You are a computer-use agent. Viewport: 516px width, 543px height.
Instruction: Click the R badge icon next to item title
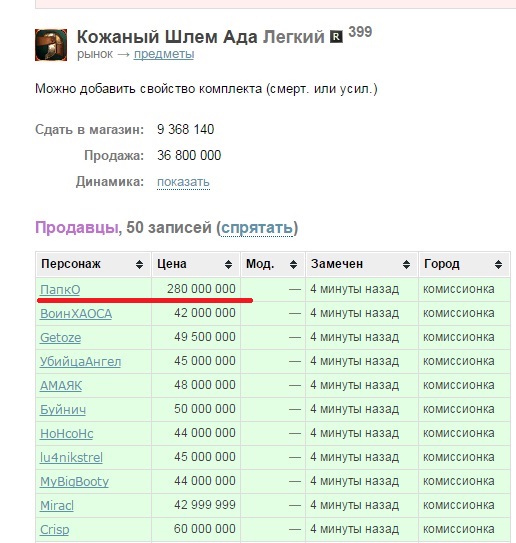(x=336, y=37)
